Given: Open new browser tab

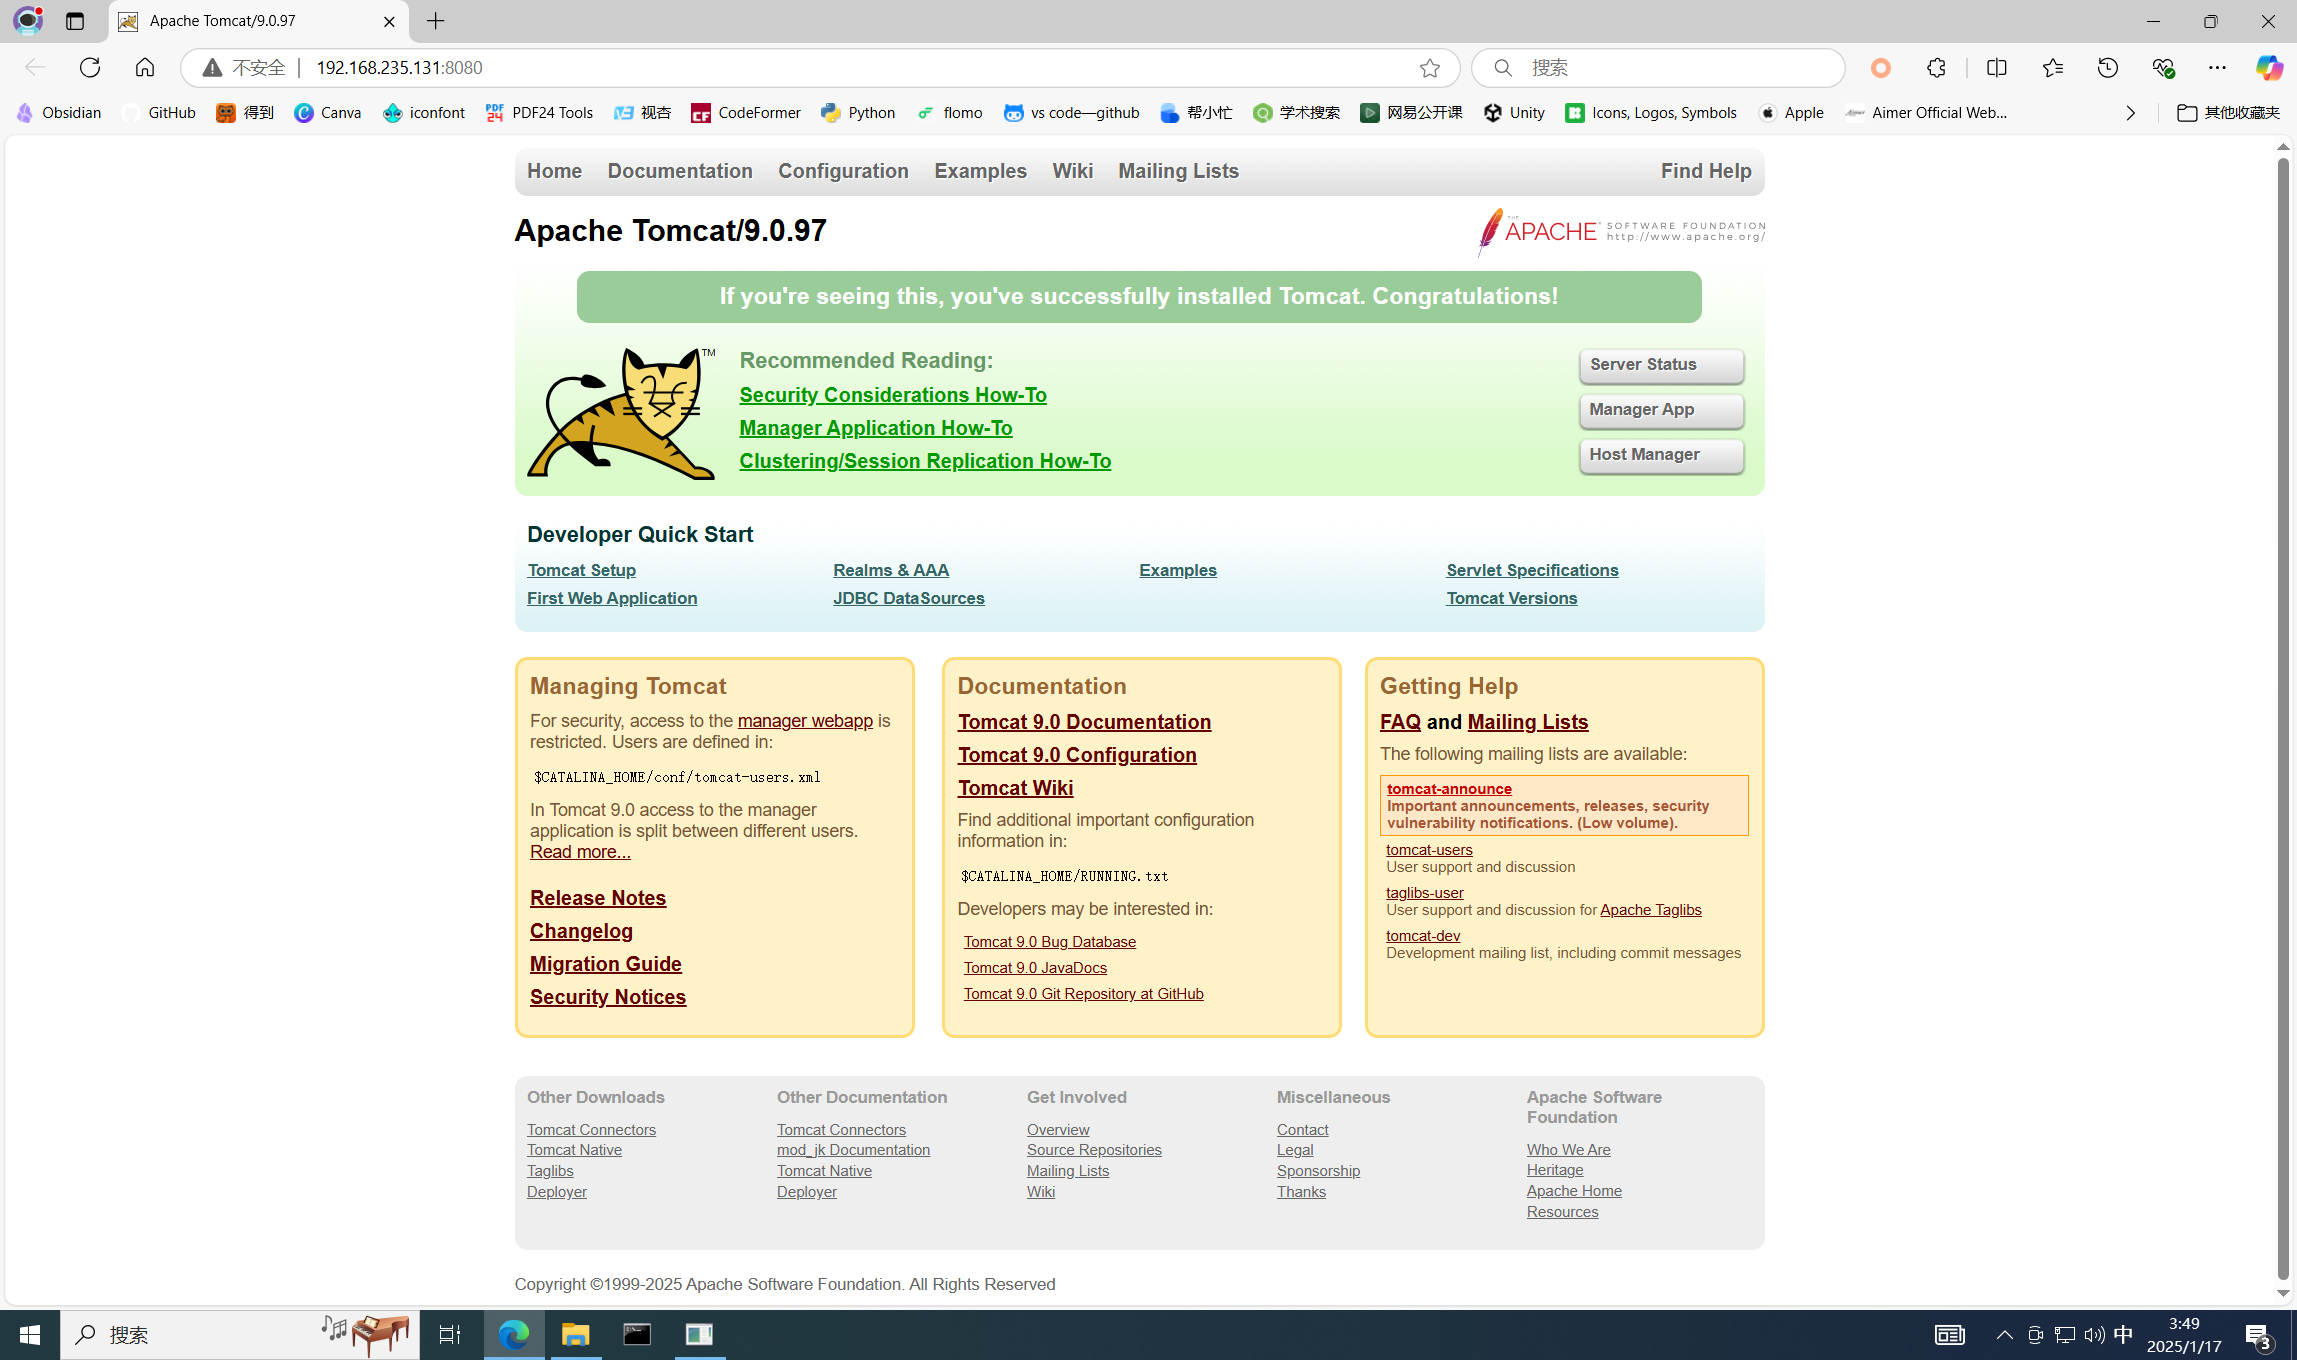Looking at the screenshot, I should pos(436,21).
